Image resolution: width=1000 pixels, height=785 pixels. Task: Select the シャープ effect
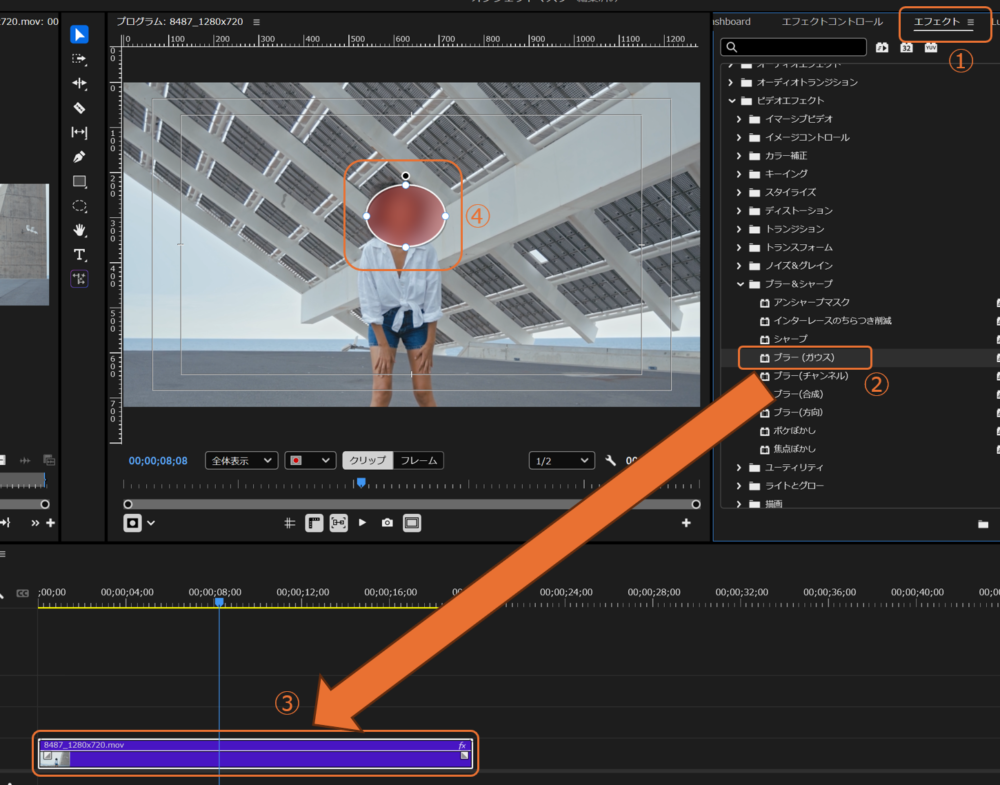coord(790,339)
